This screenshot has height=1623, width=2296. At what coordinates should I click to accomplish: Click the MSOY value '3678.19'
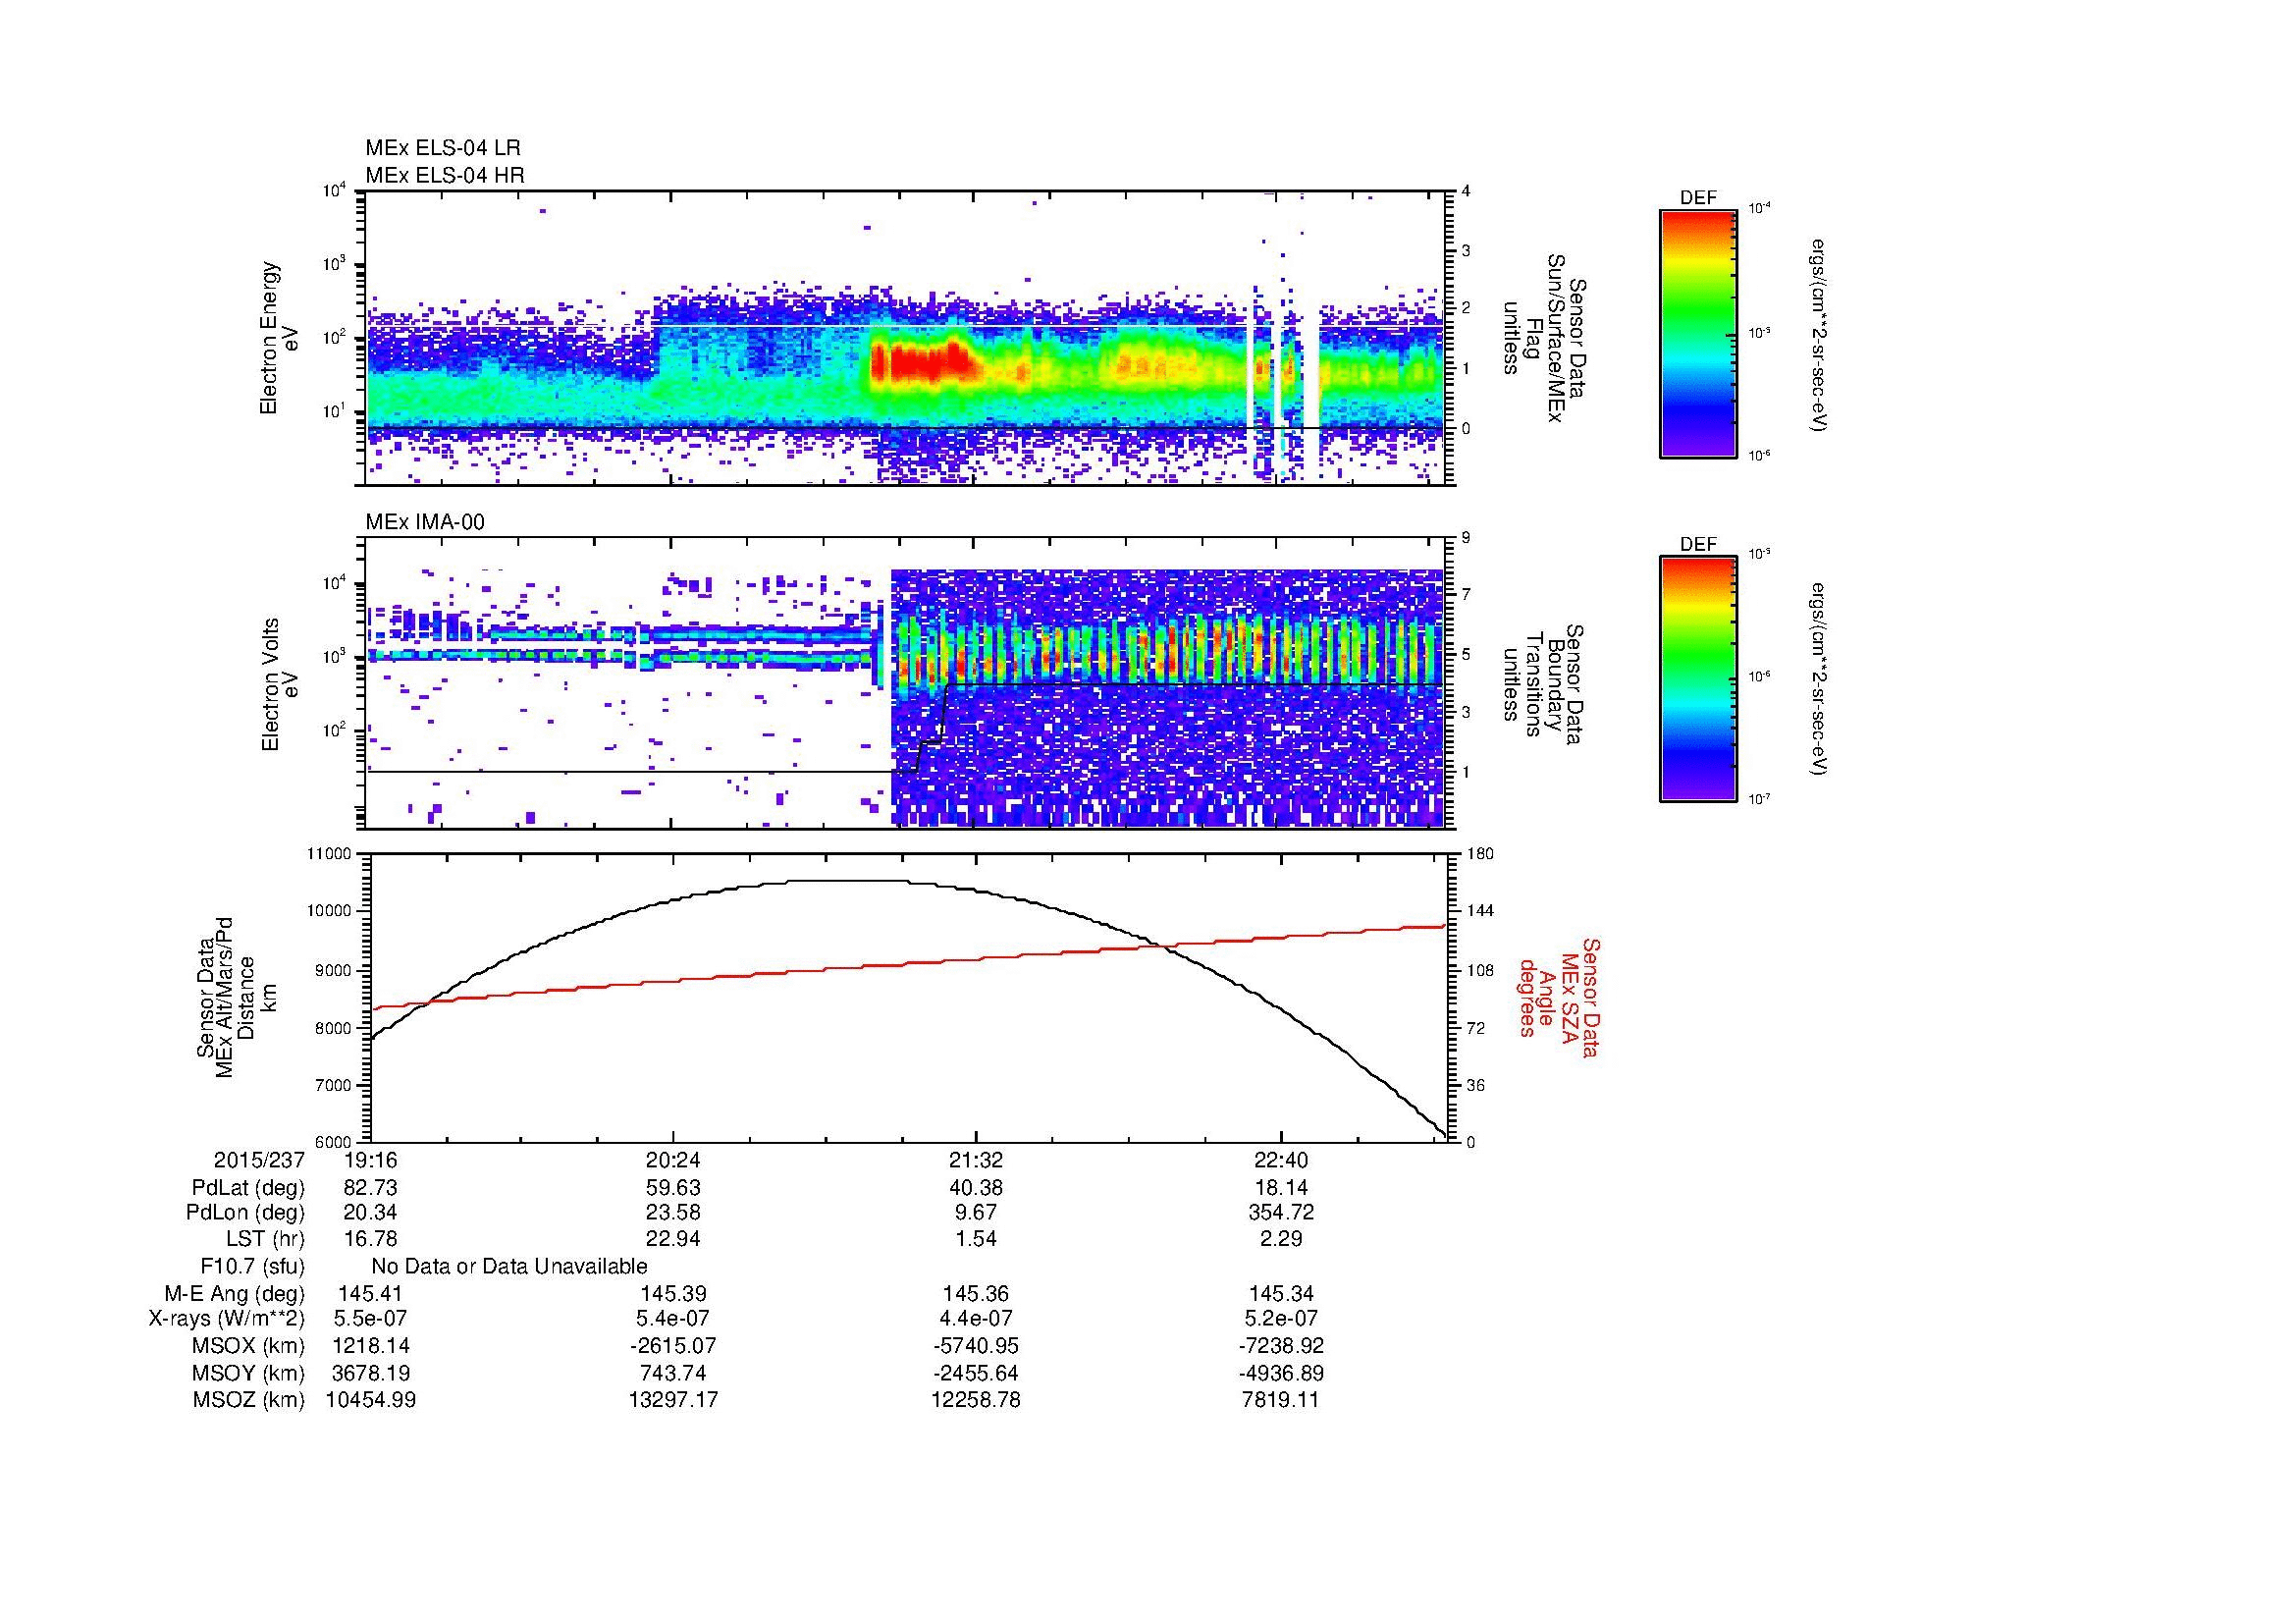[371, 1373]
